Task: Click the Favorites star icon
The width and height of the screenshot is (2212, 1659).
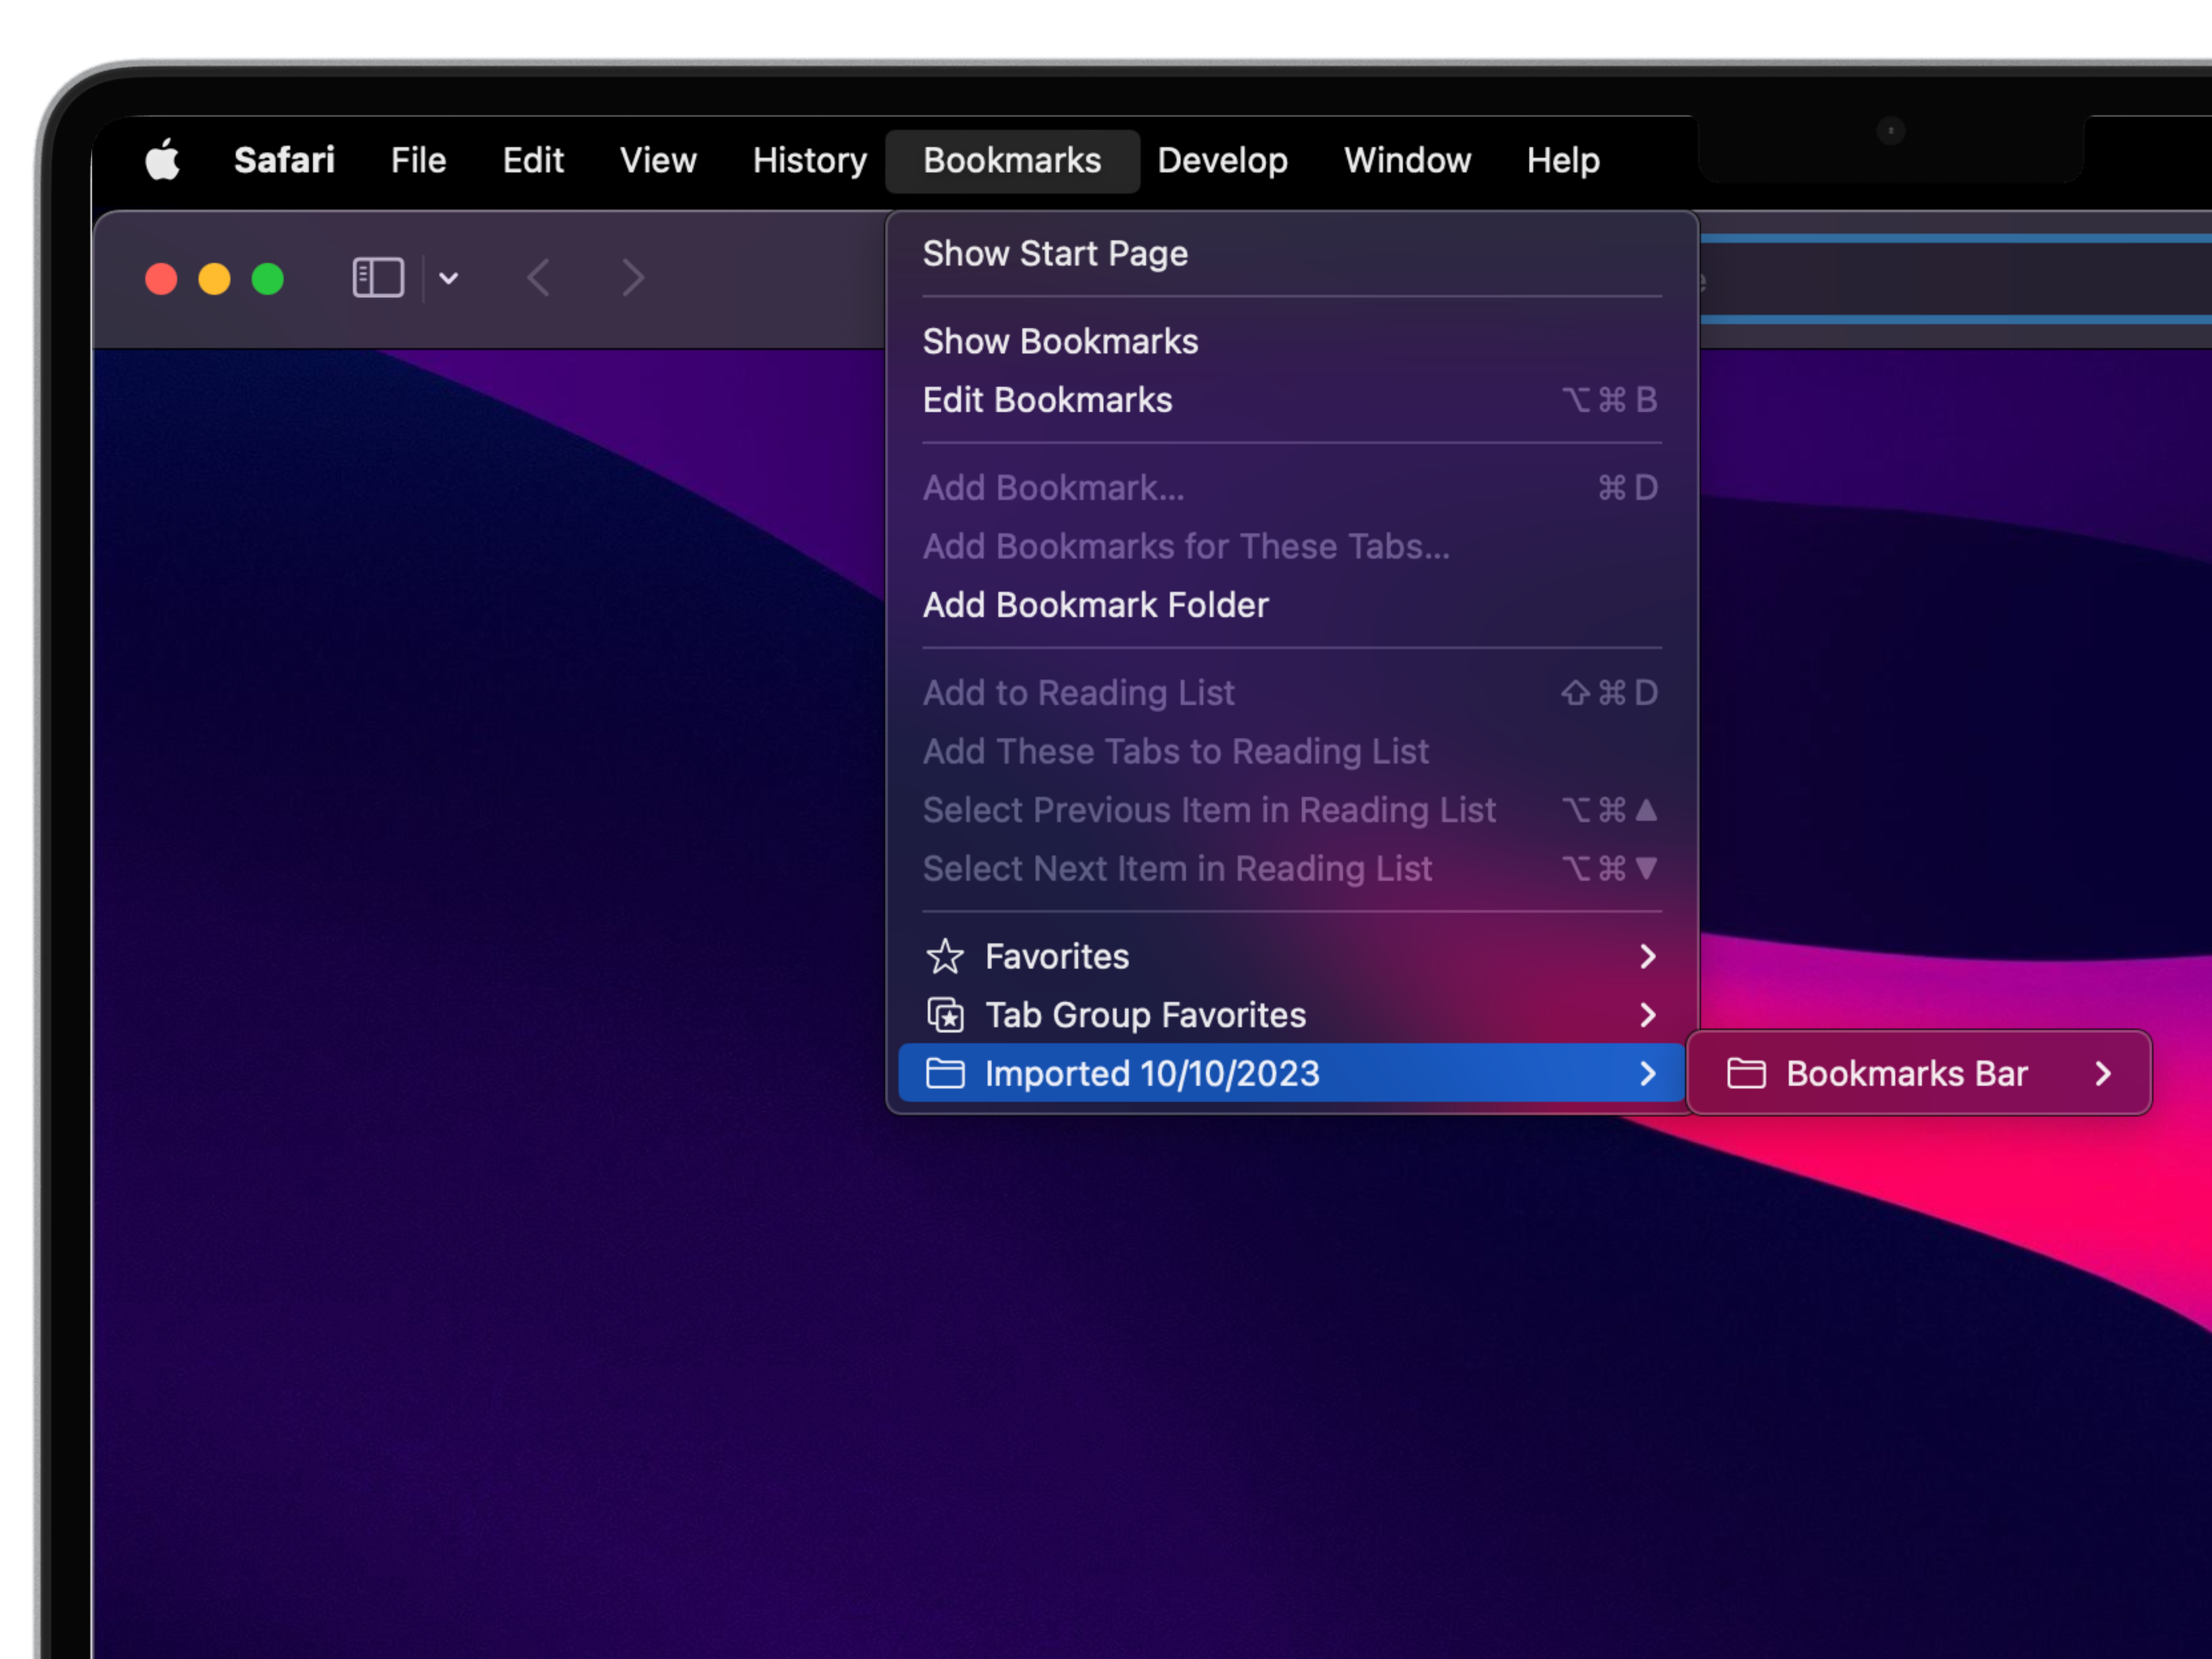Action: (x=945, y=957)
